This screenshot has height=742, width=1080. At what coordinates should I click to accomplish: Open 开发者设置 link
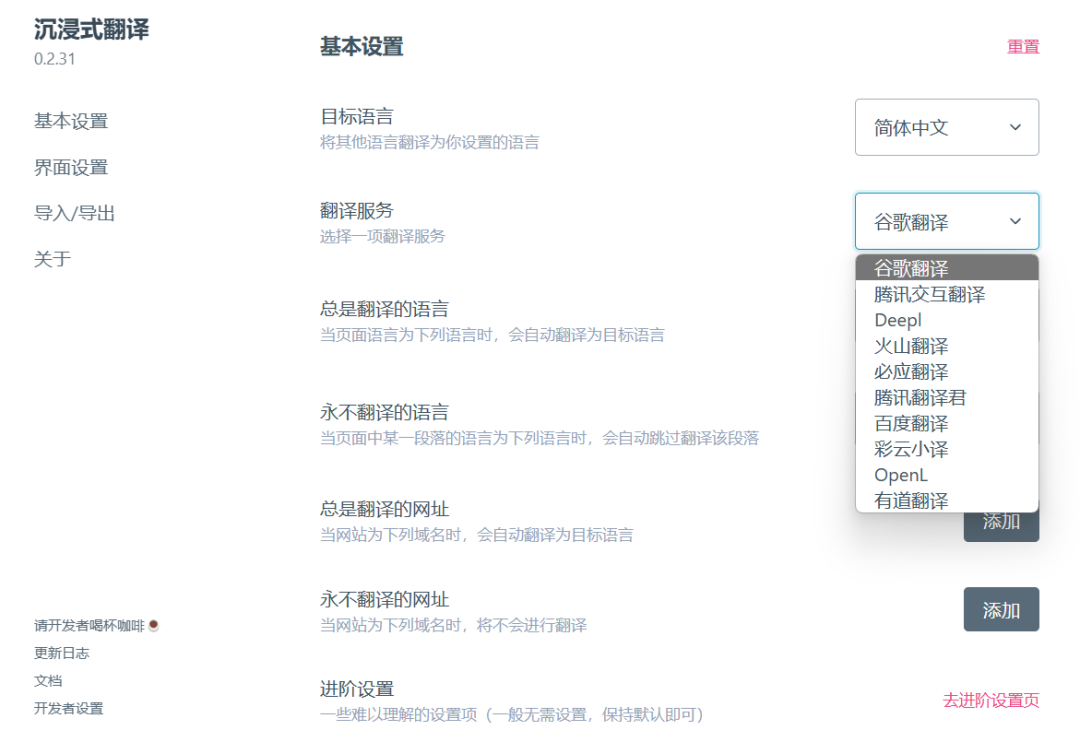pyautogui.click(x=69, y=708)
